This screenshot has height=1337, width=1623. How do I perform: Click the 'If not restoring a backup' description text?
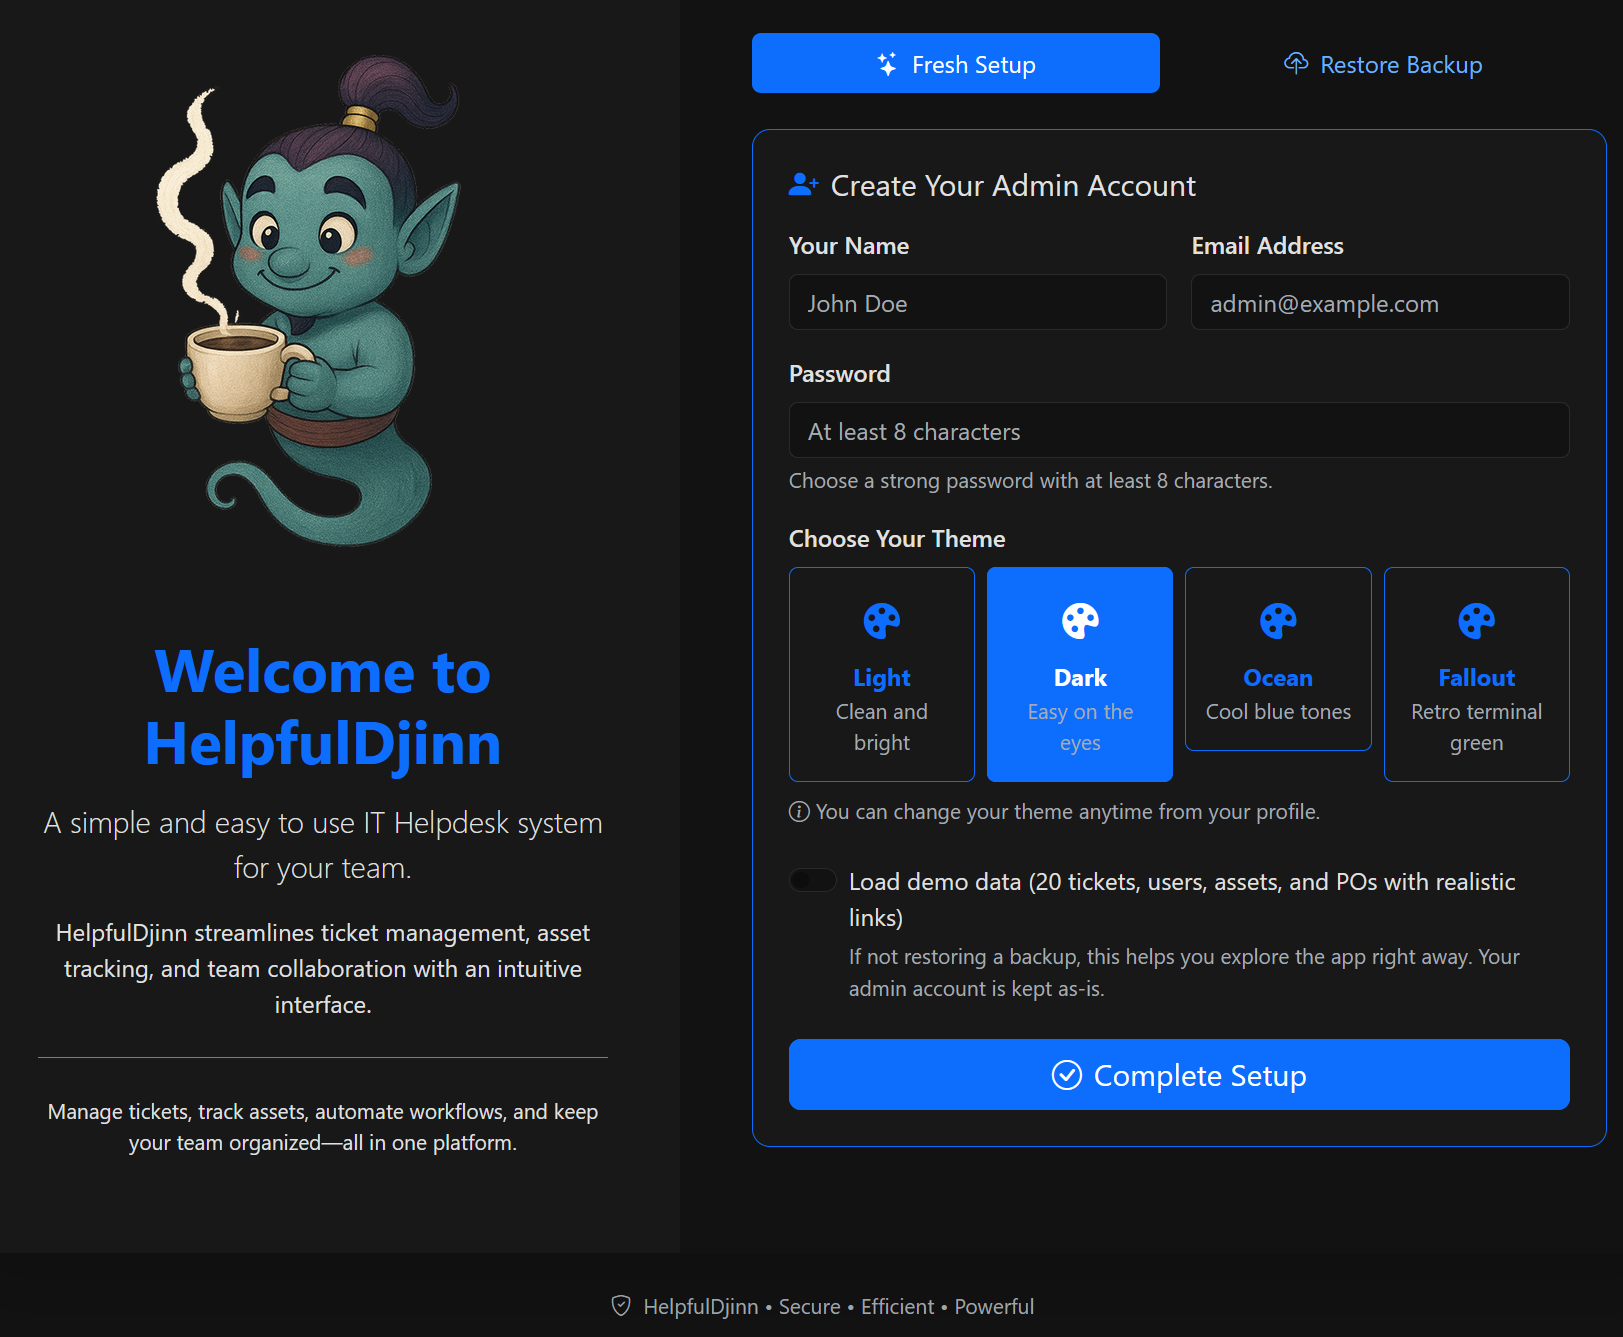1184,972
